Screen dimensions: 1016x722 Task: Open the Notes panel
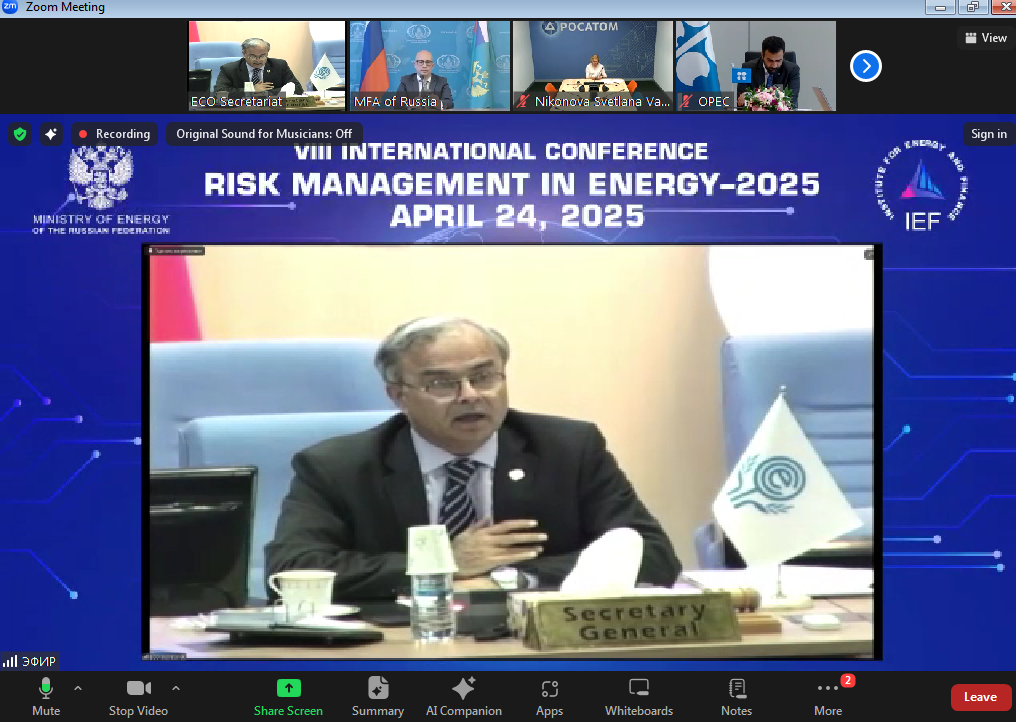[736, 696]
